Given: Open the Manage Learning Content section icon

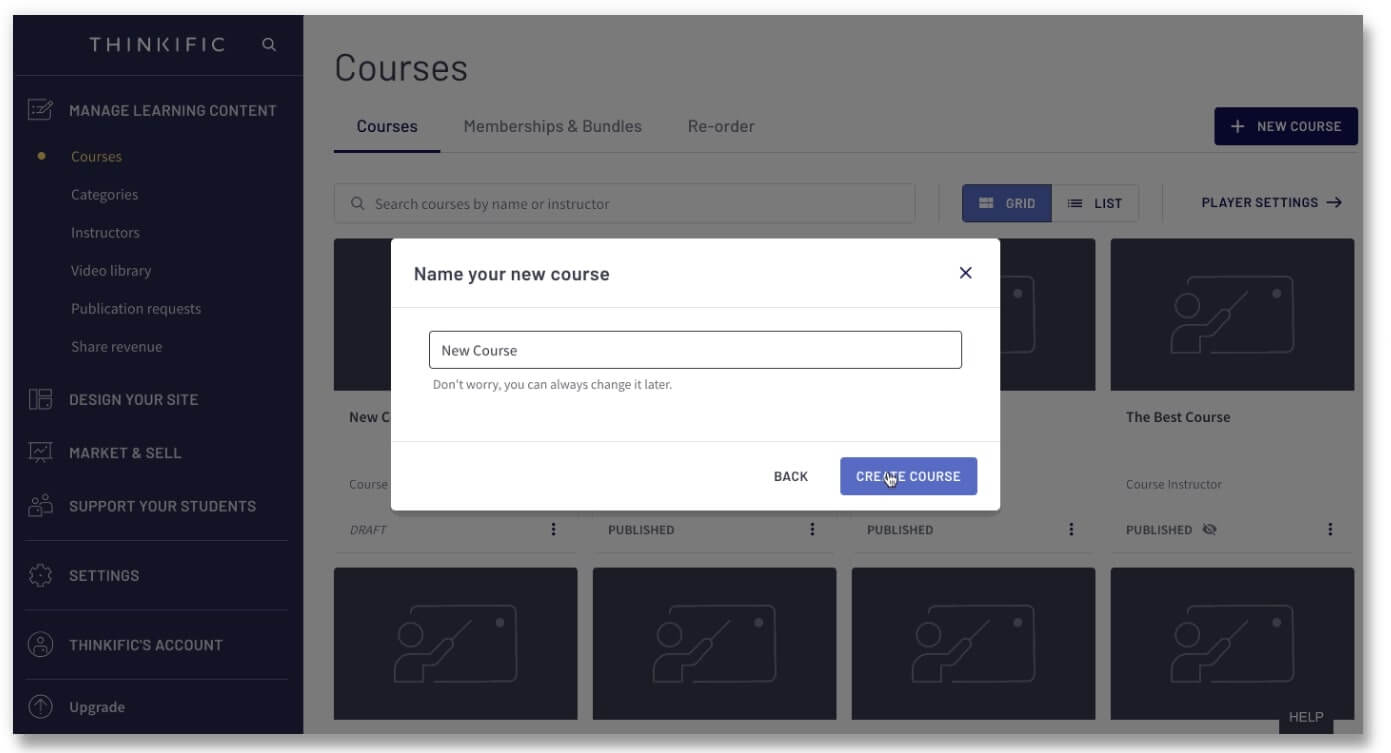Looking at the screenshot, I should tap(31, 110).
